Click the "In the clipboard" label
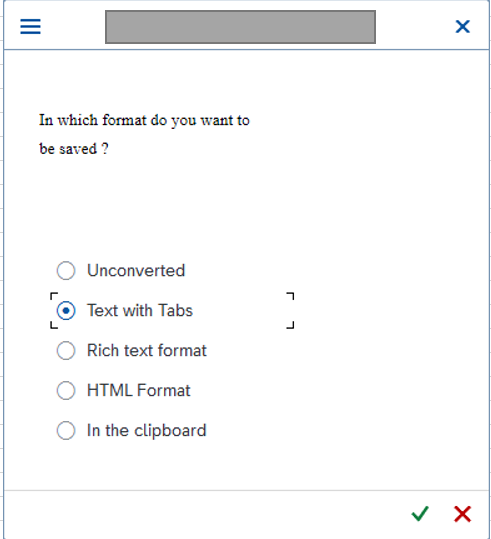The width and height of the screenshot is (491, 539). 147,430
